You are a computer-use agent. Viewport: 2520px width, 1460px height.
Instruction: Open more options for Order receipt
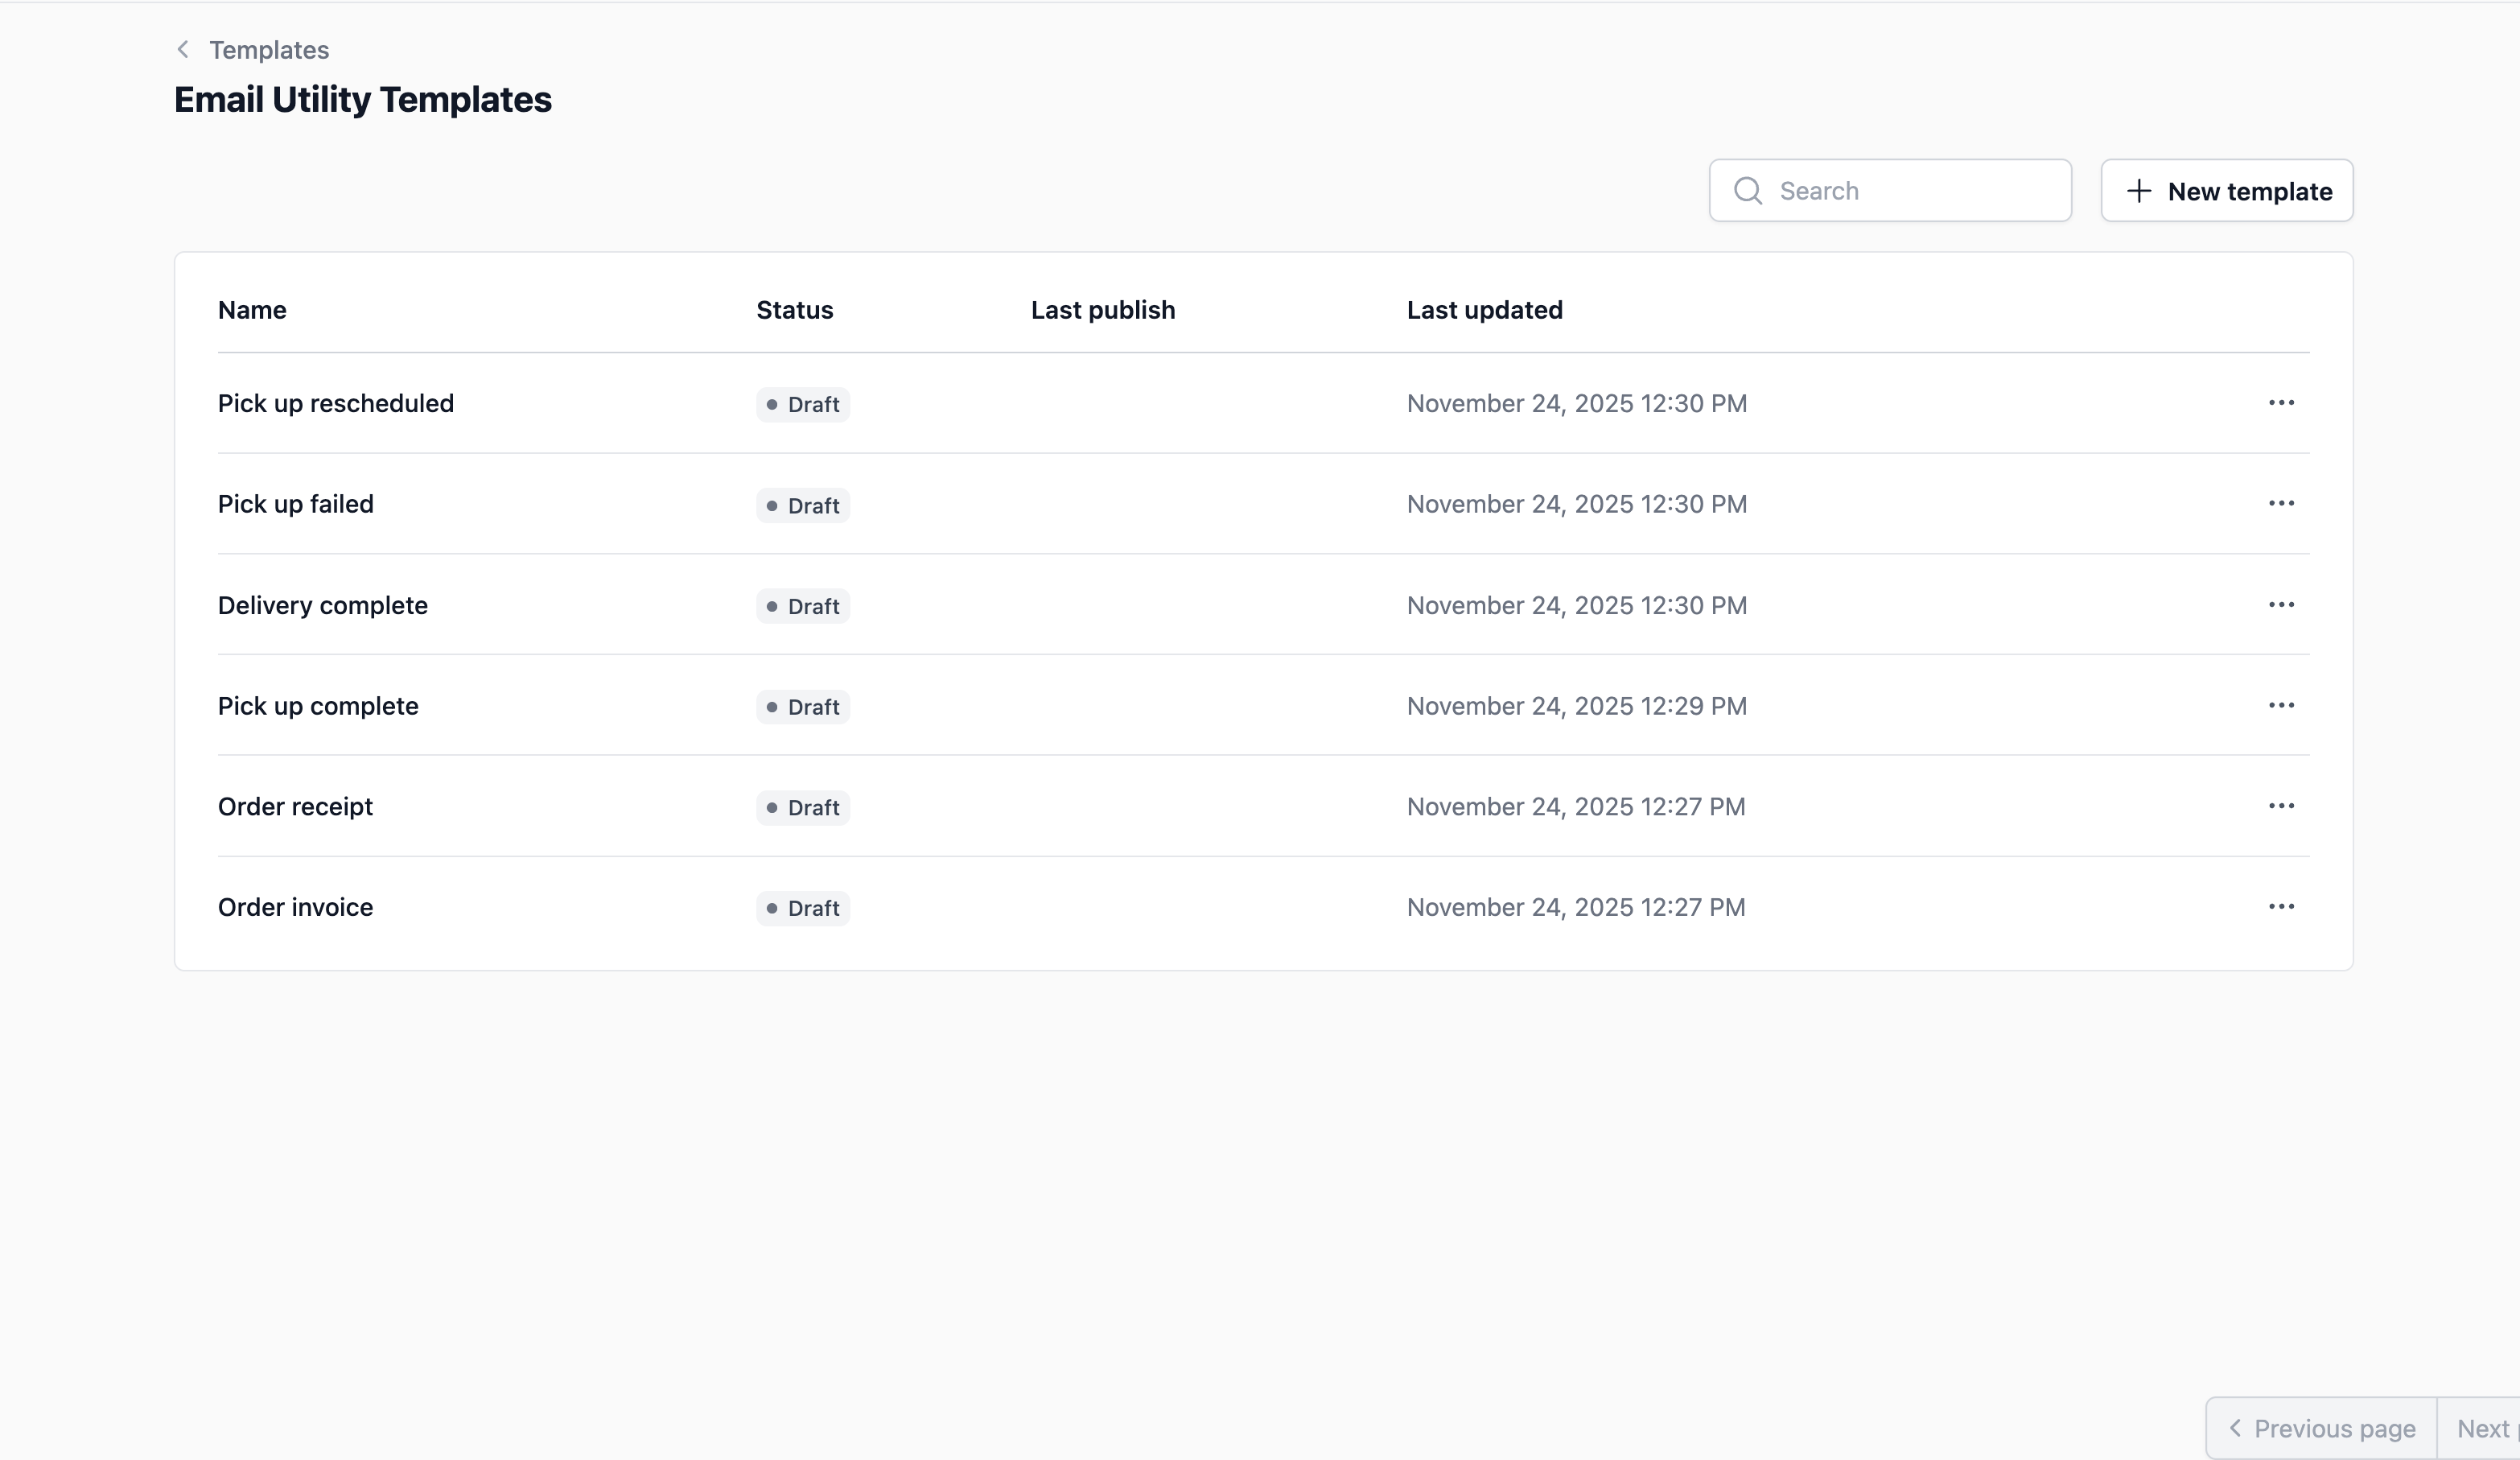click(x=2281, y=806)
